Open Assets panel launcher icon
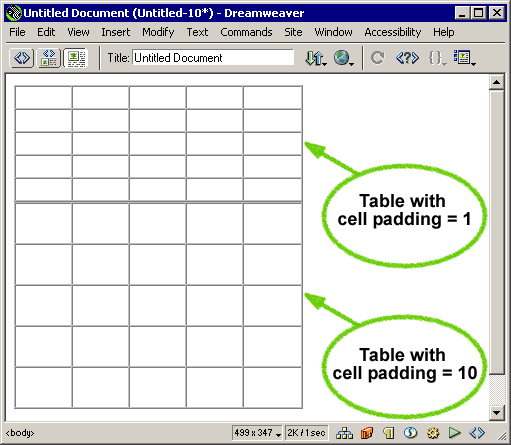This screenshot has height=445, width=511. coord(367,433)
